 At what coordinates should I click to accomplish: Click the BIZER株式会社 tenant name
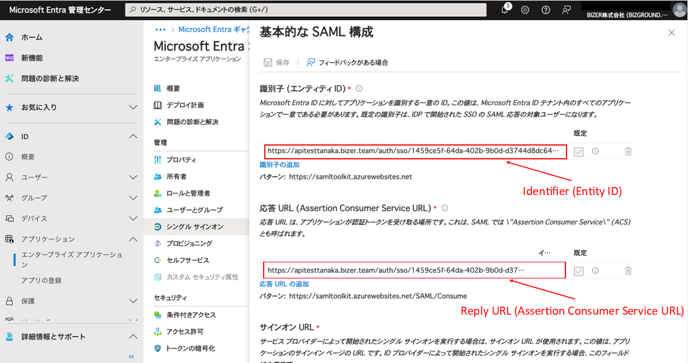[x=627, y=15]
